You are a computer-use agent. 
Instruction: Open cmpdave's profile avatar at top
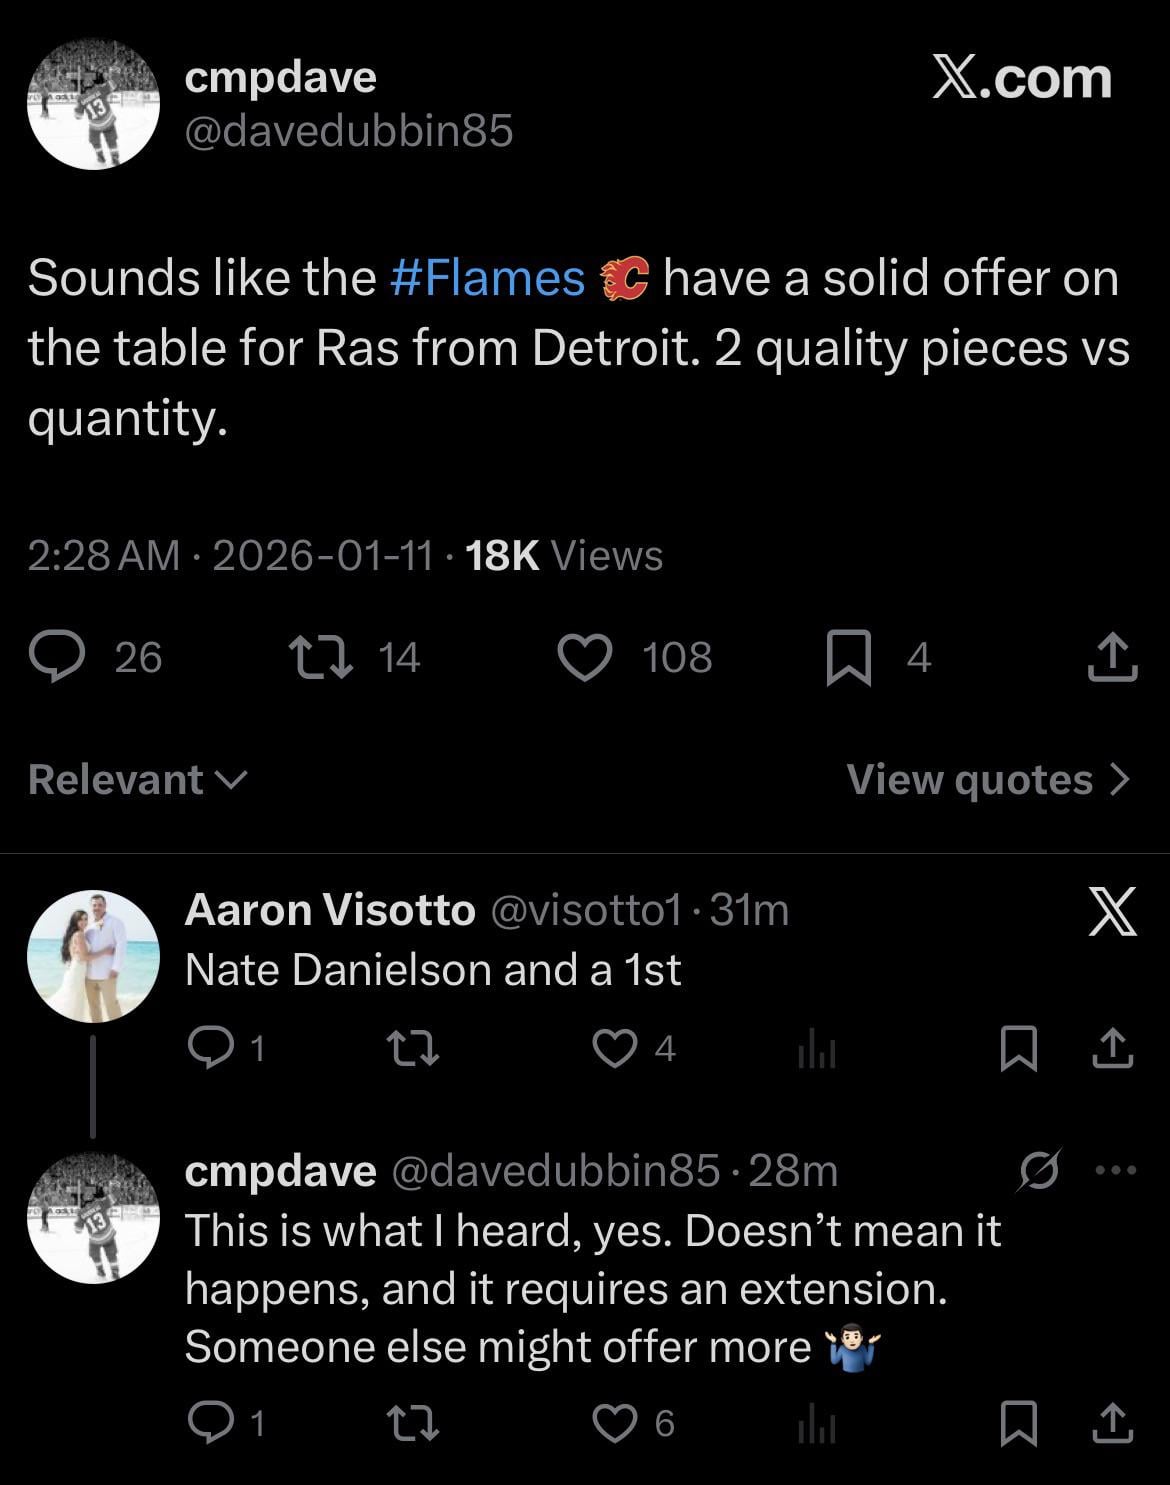click(94, 104)
